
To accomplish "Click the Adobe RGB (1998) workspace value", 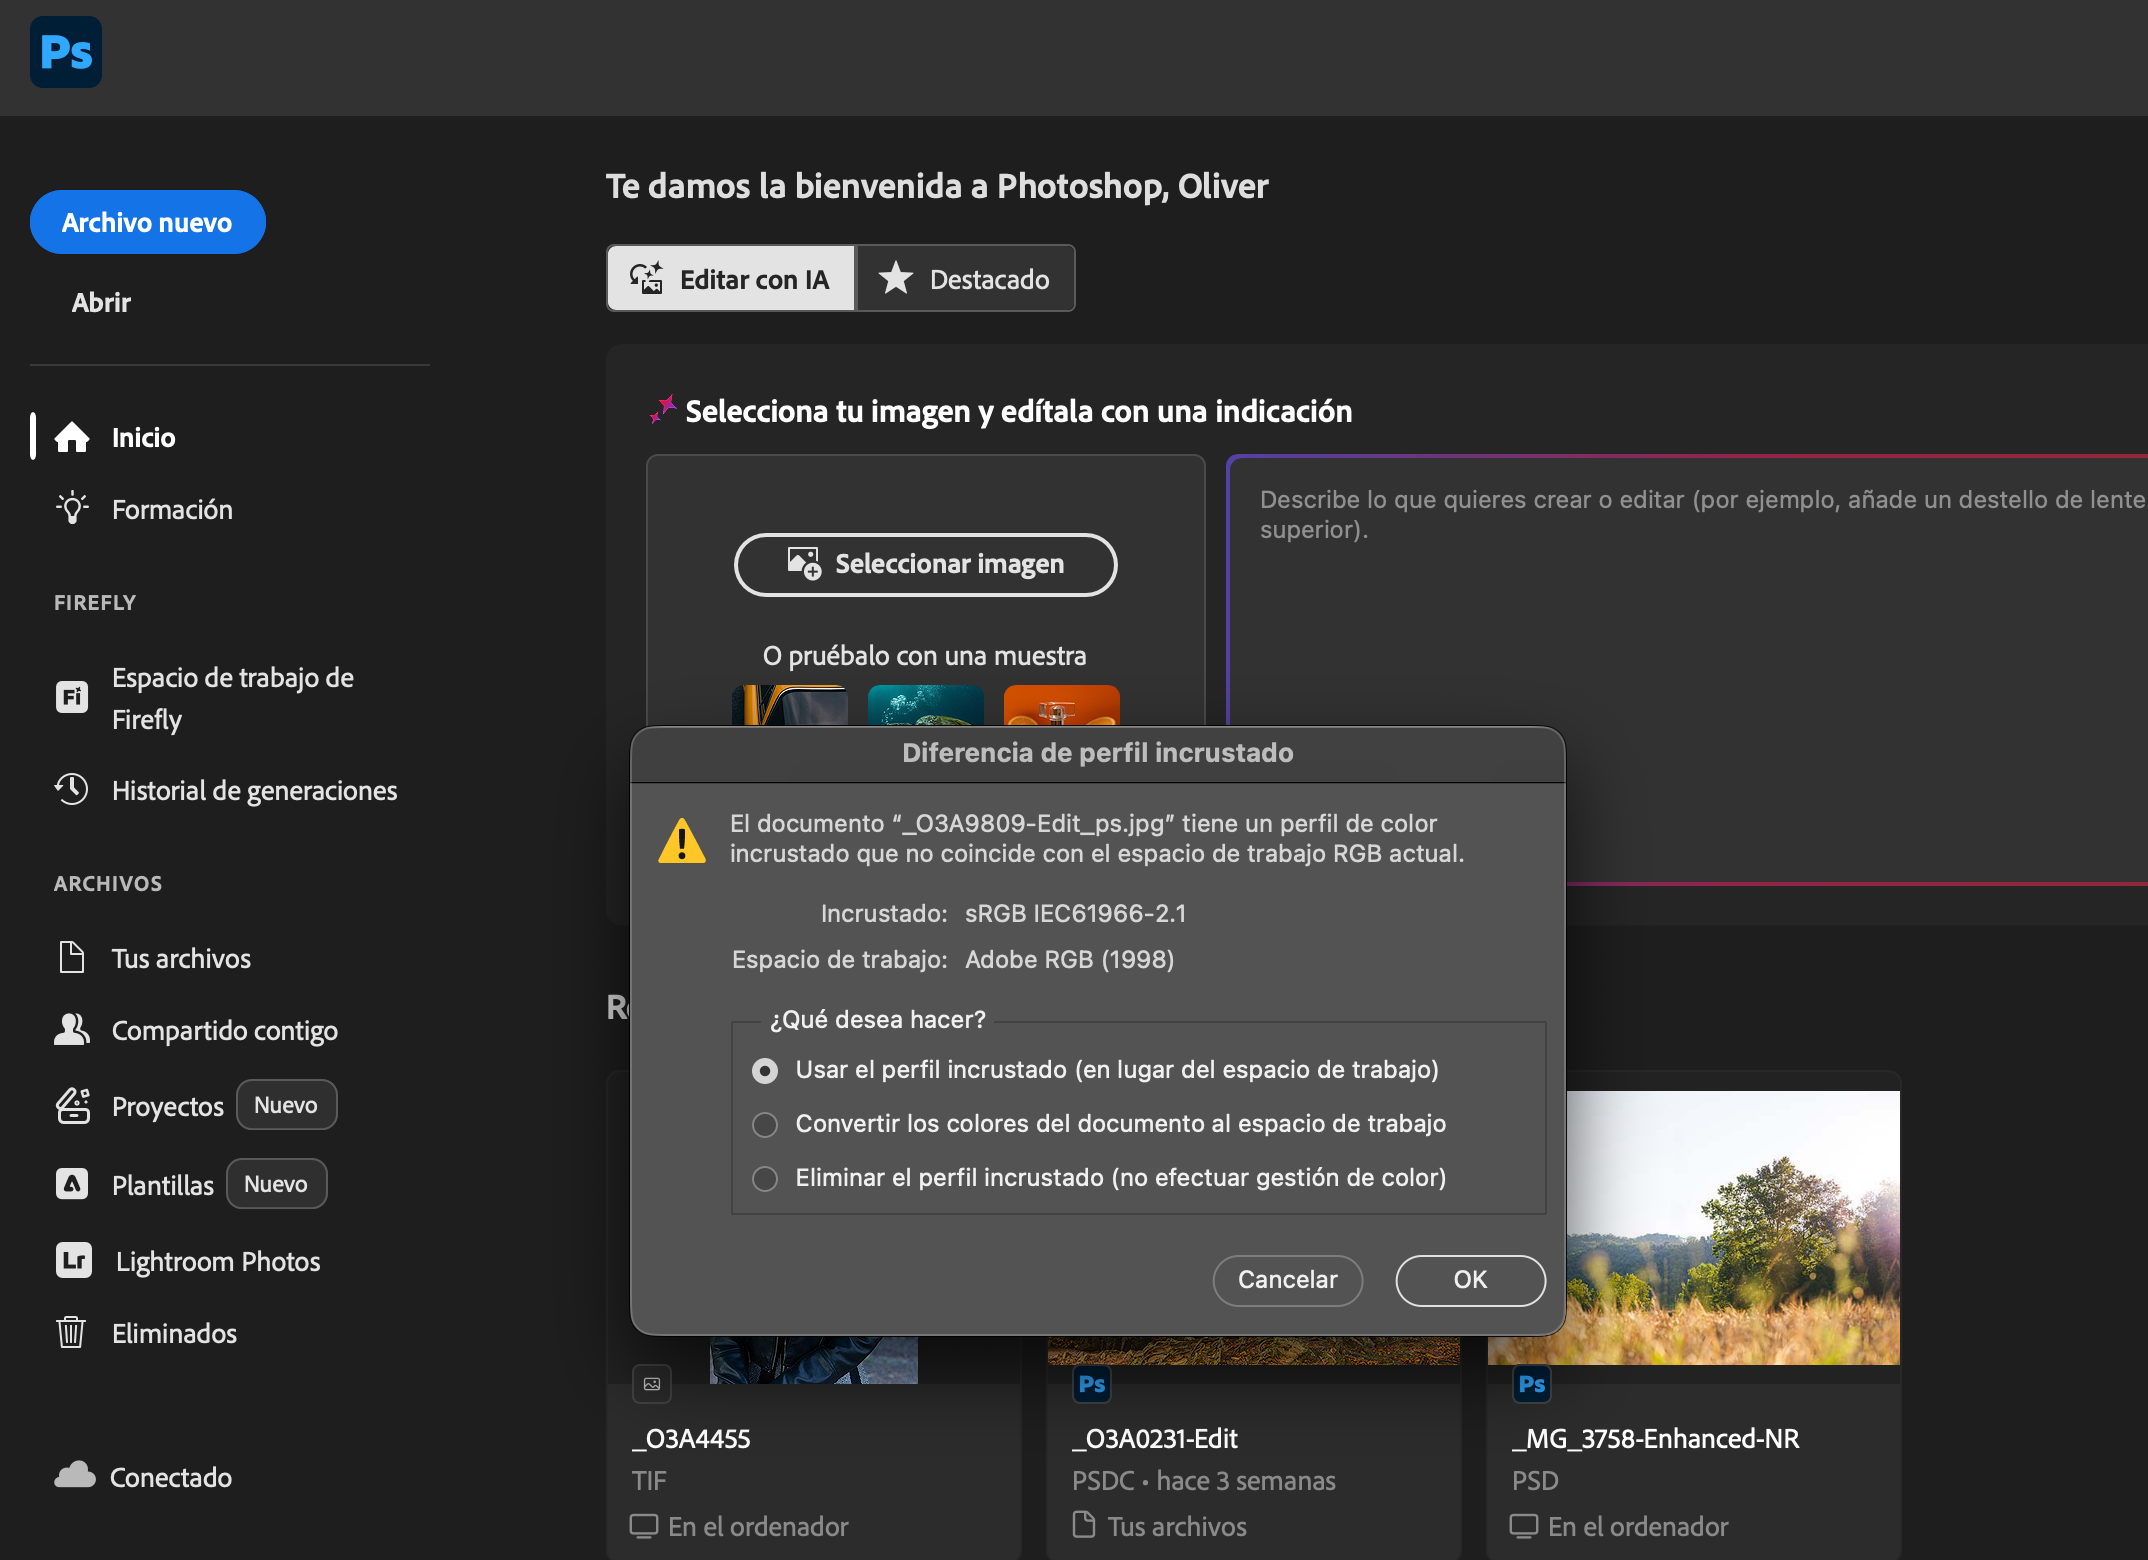I will point(1070,959).
